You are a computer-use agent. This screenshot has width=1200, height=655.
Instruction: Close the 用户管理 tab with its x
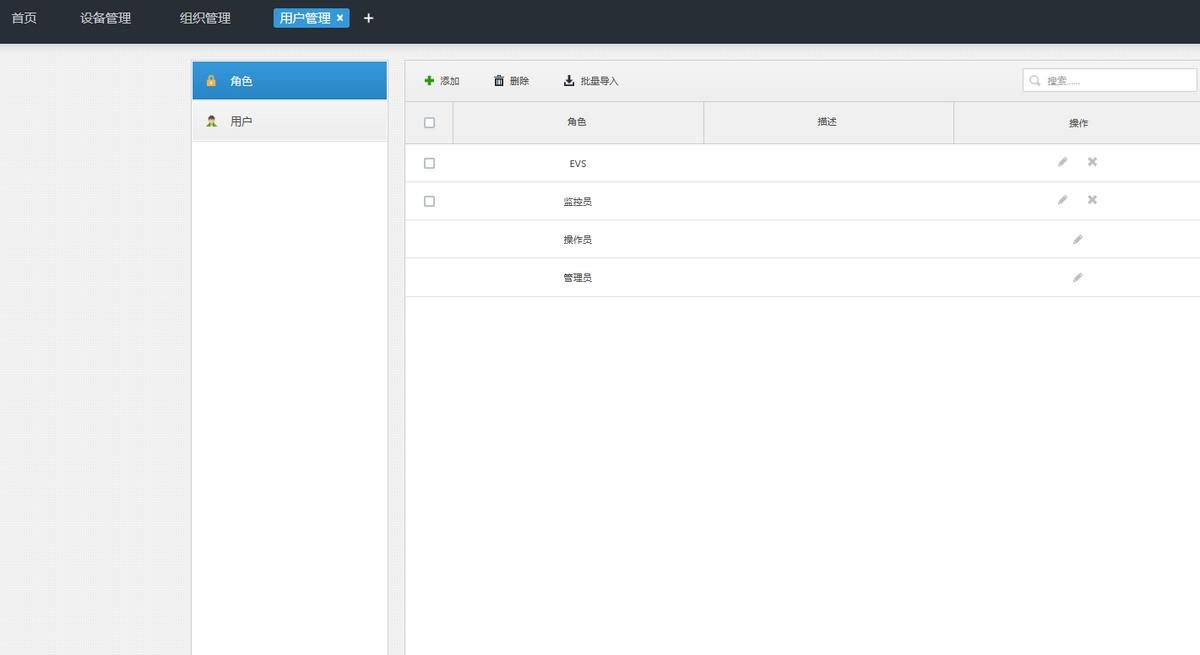[x=340, y=18]
